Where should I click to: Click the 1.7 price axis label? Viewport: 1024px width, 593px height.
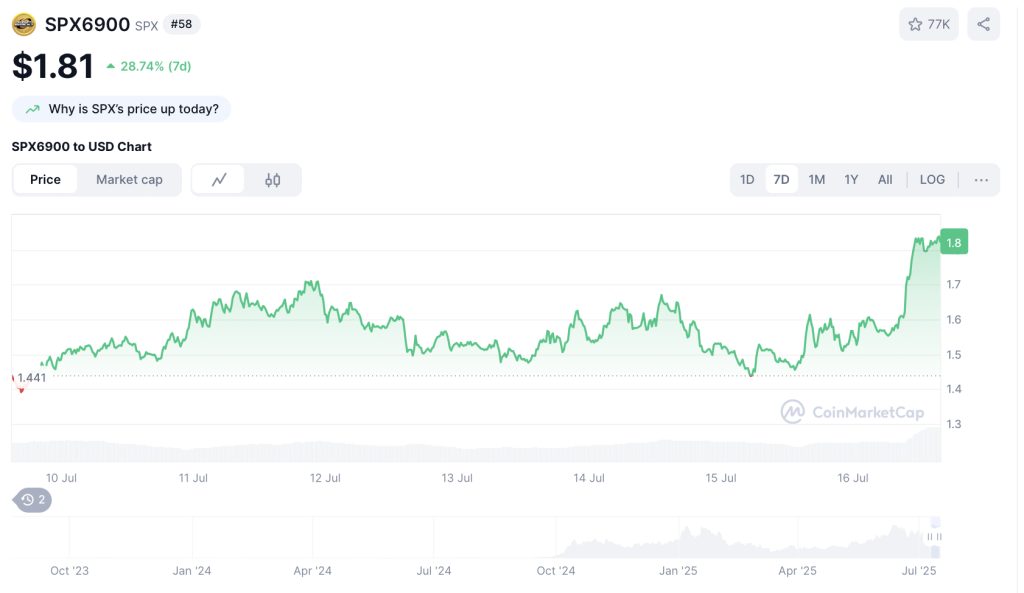(x=953, y=284)
